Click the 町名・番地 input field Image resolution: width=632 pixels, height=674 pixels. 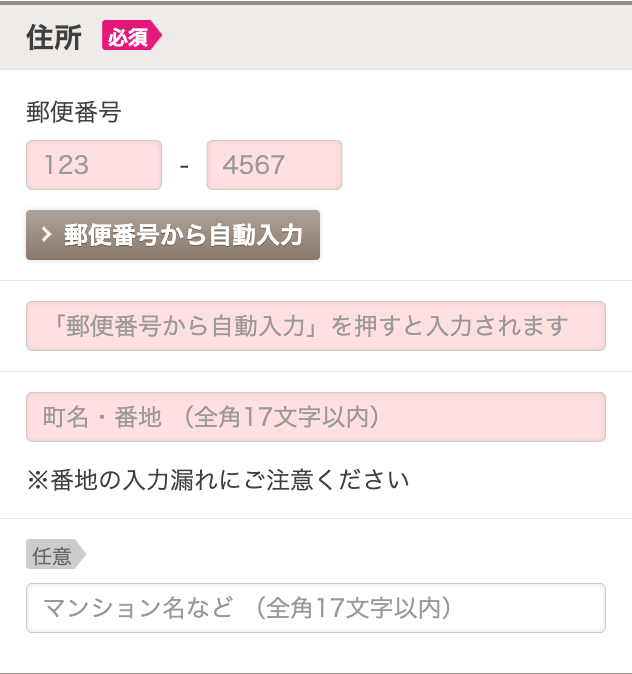pos(316,417)
